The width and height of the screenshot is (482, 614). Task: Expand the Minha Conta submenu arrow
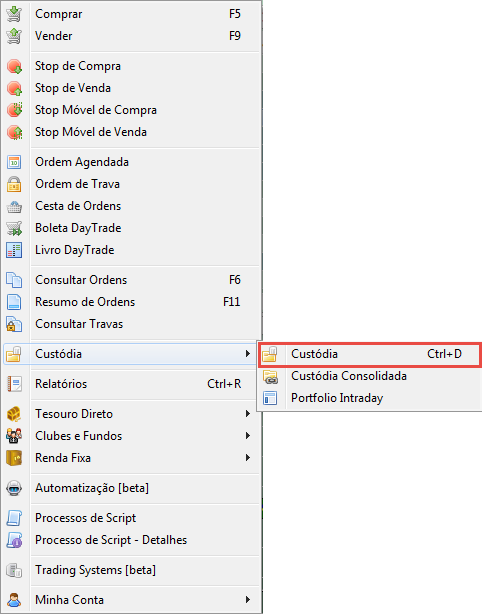coord(247,600)
